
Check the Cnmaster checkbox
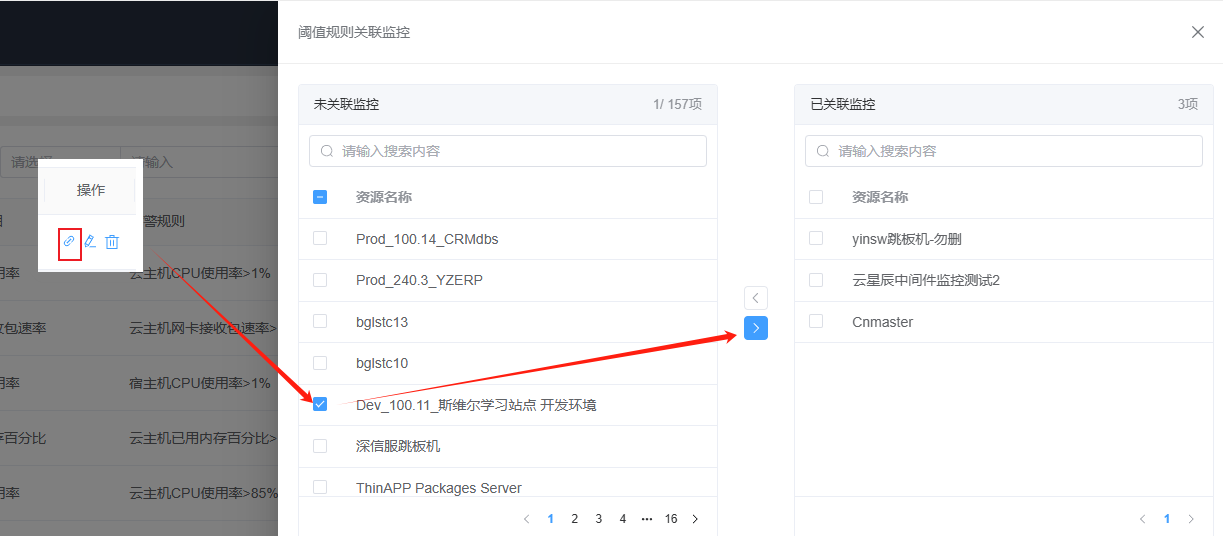tap(816, 321)
